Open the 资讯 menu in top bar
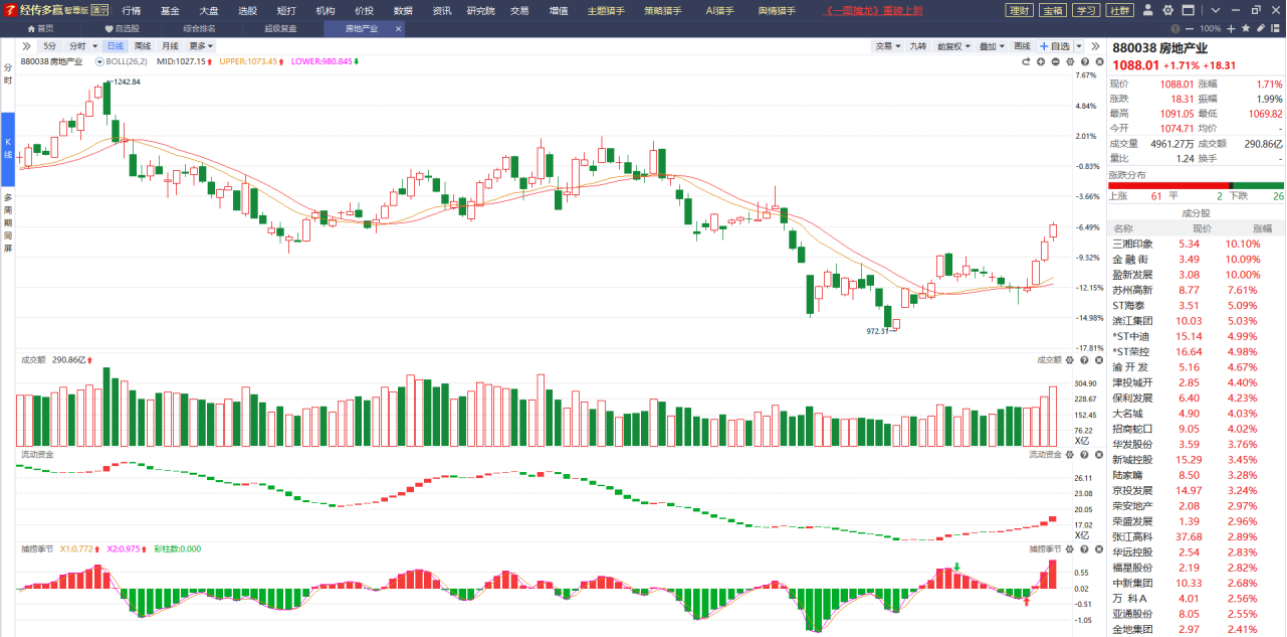 click(x=442, y=10)
